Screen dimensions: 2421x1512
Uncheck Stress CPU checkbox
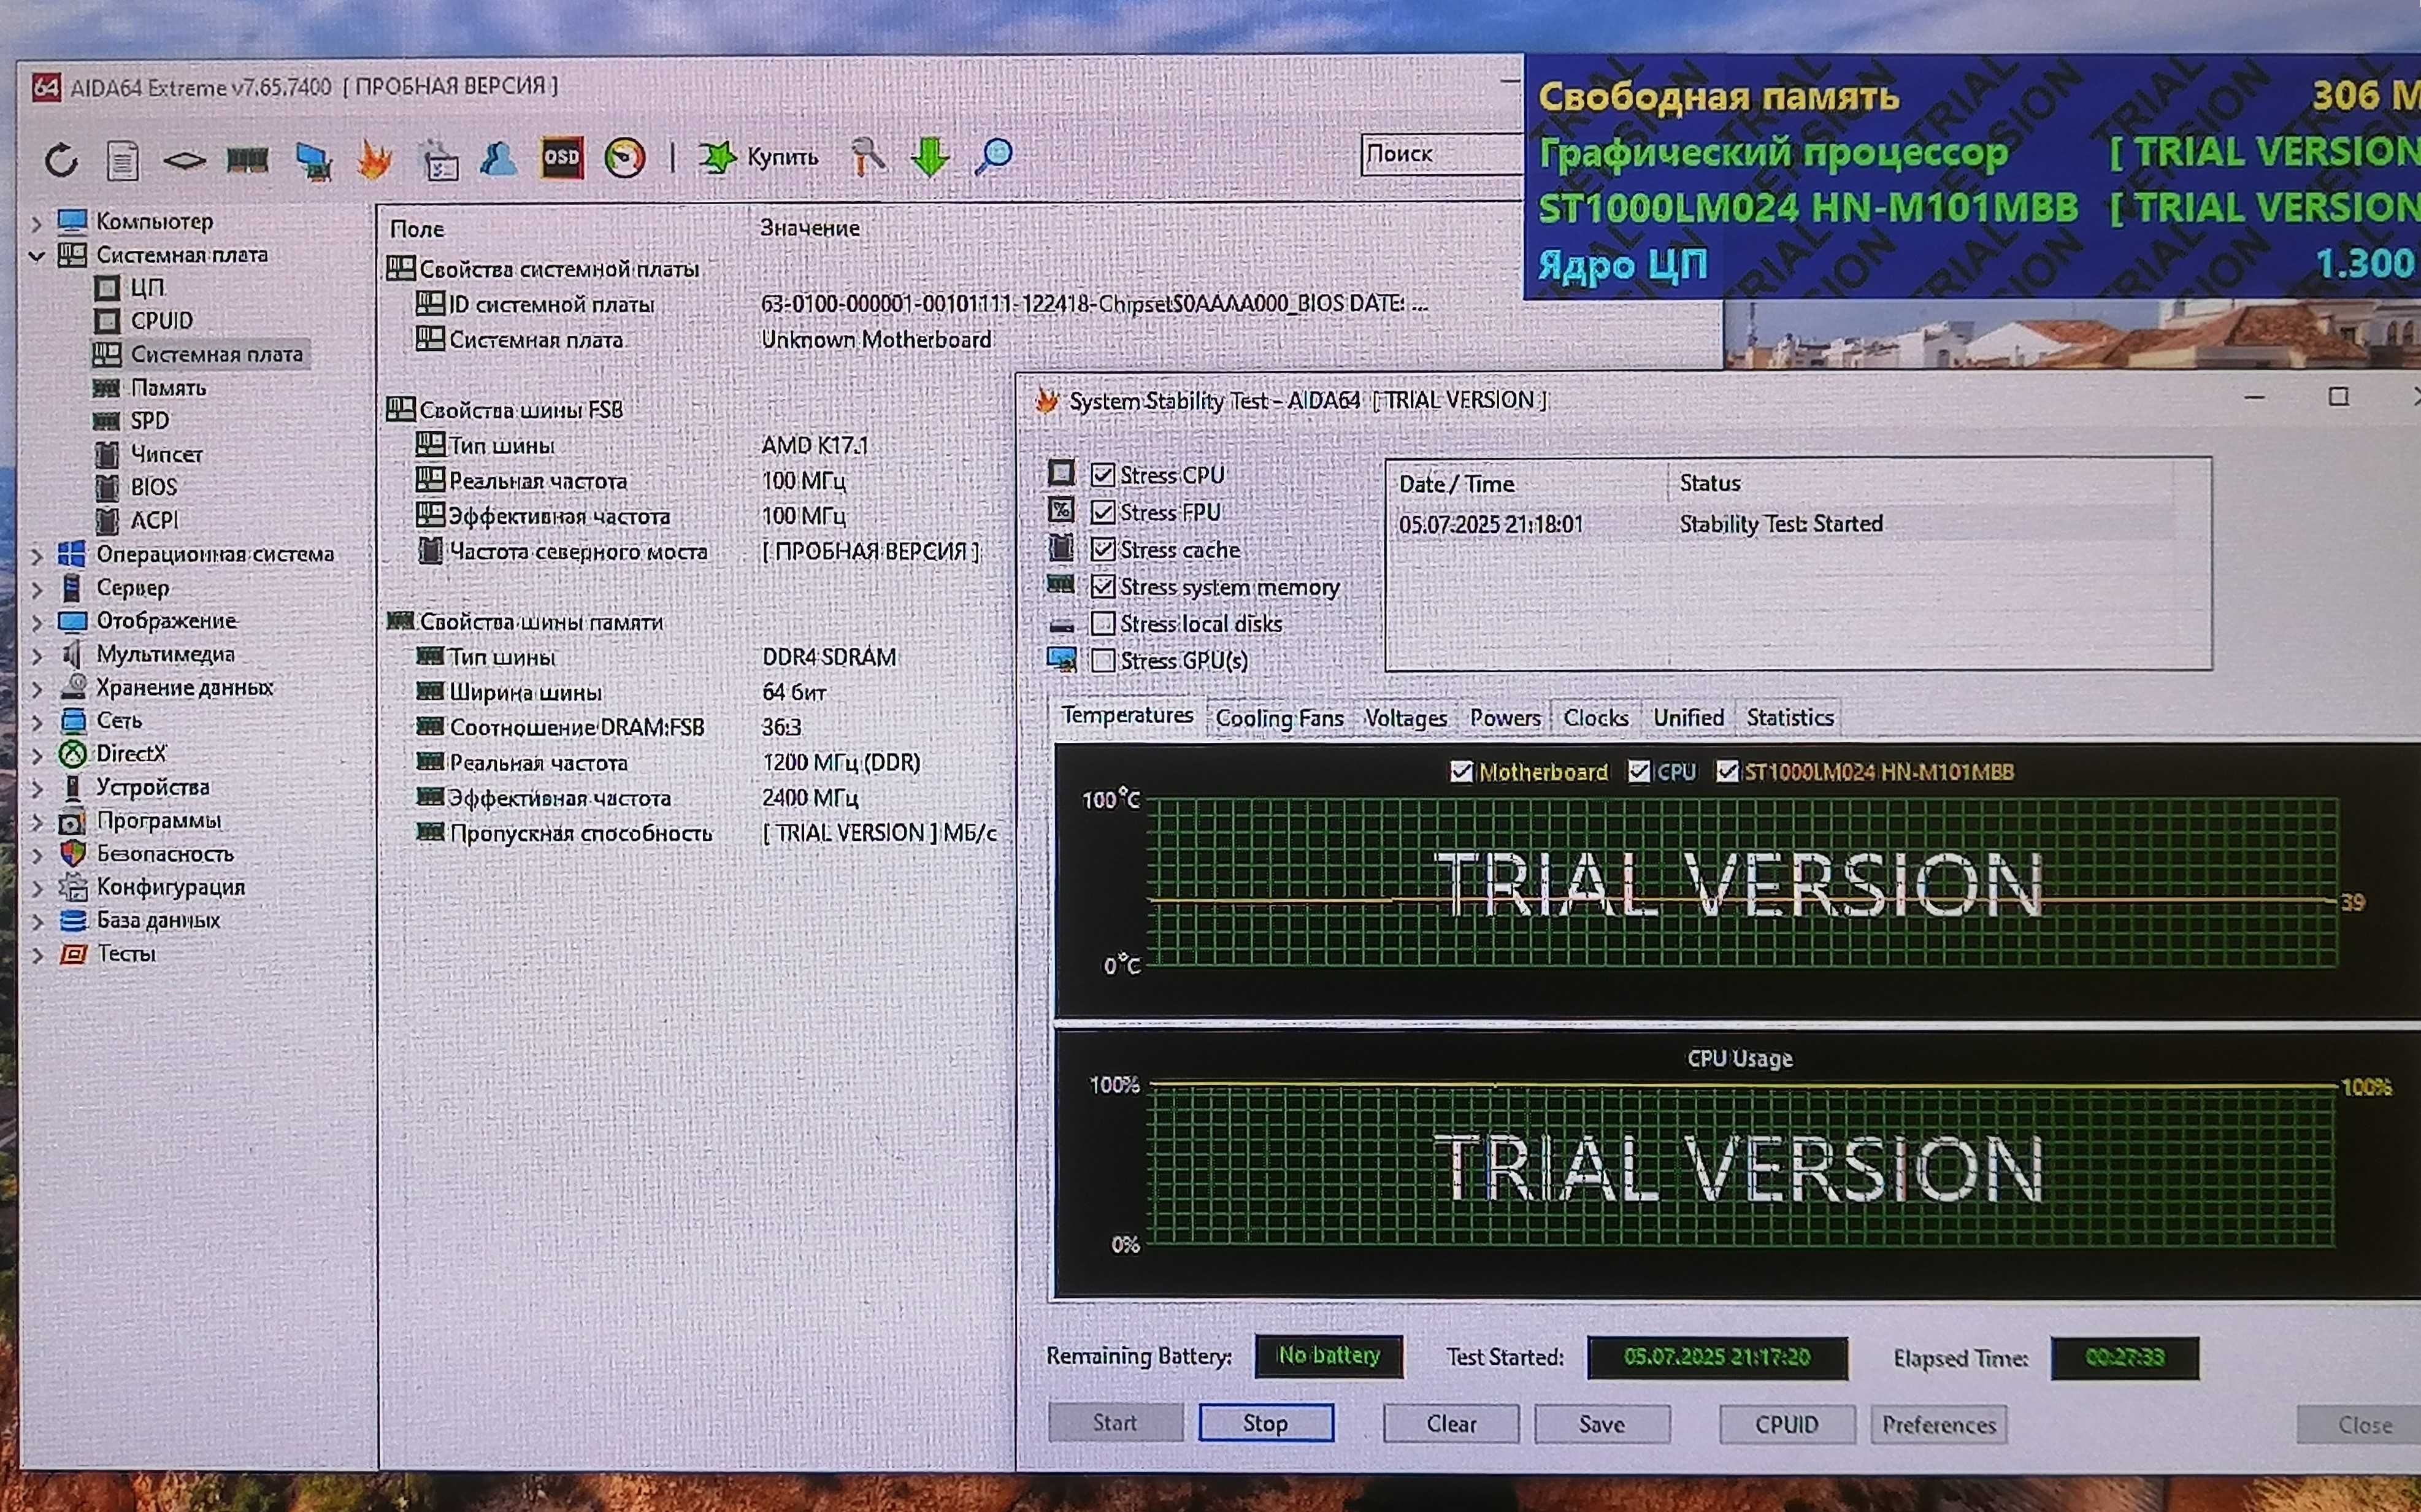click(x=1102, y=475)
